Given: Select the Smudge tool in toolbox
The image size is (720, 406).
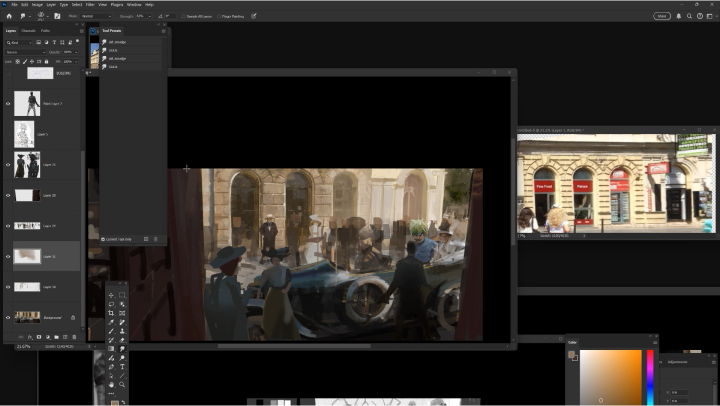Looking at the screenshot, I should [x=122, y=349].
